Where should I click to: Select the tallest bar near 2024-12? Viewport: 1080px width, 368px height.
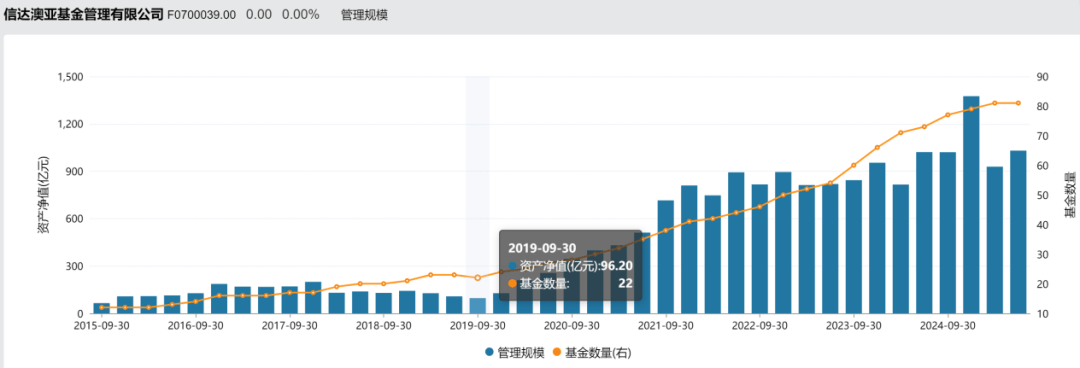pyautogui.click(x=971, y=205)
